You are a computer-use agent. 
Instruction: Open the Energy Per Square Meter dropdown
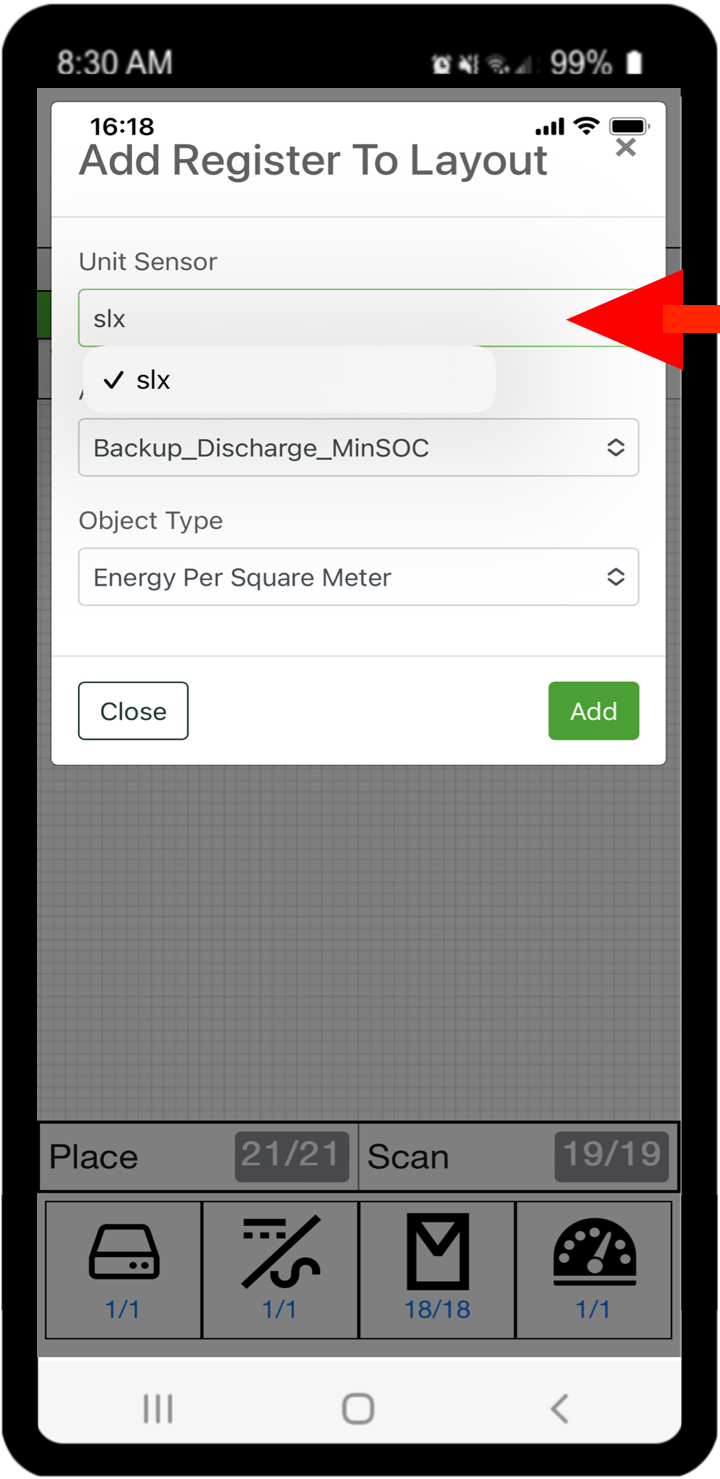click(358, 577)
